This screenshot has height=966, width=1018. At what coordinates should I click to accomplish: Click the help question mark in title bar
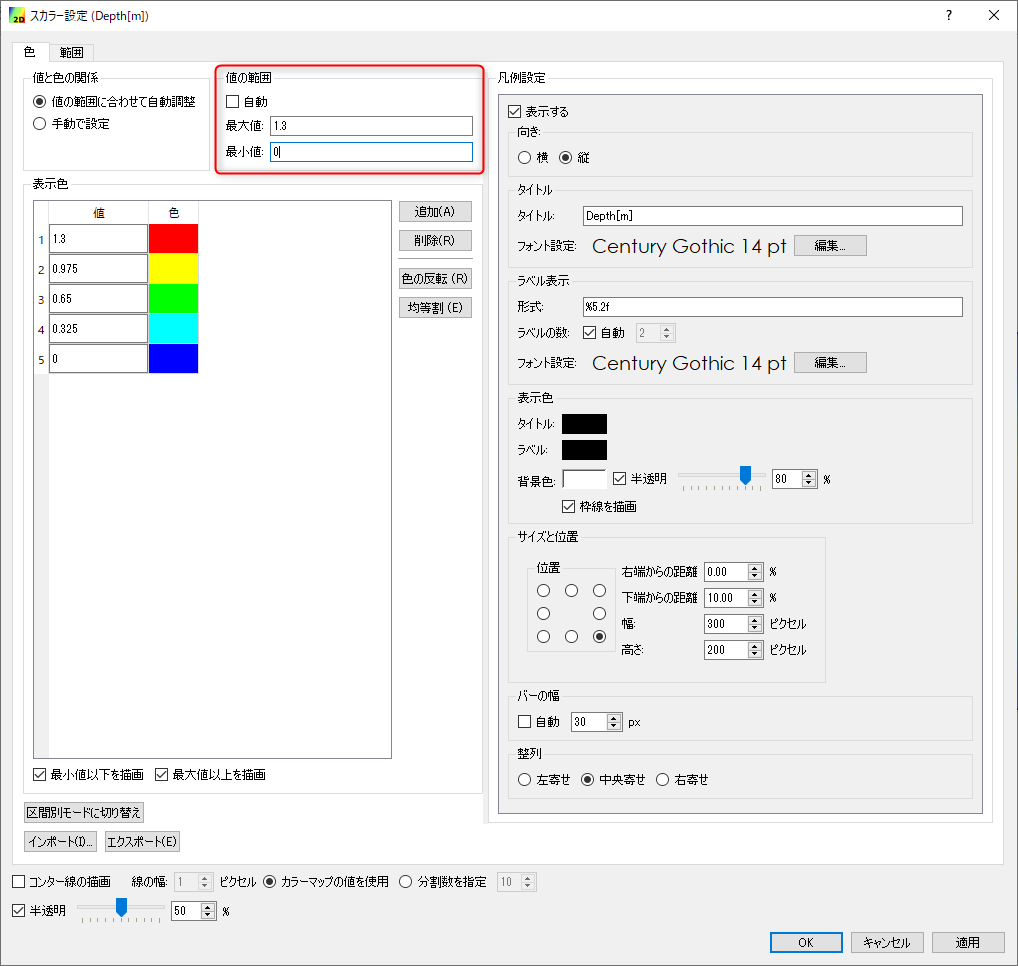[x=949, y=15]
